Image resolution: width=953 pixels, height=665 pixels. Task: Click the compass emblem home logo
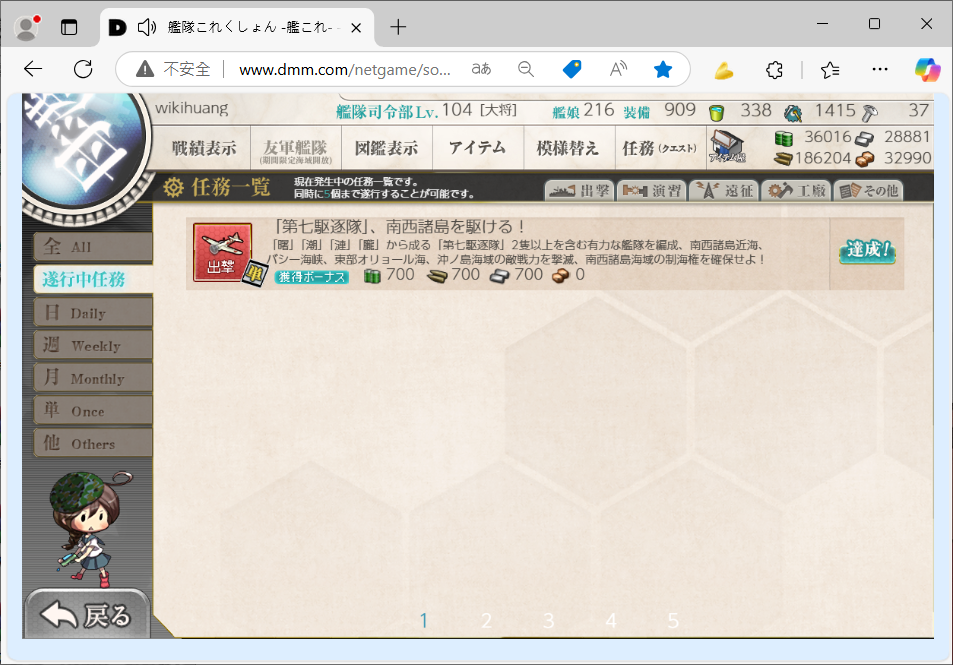[x=83, y=151]
